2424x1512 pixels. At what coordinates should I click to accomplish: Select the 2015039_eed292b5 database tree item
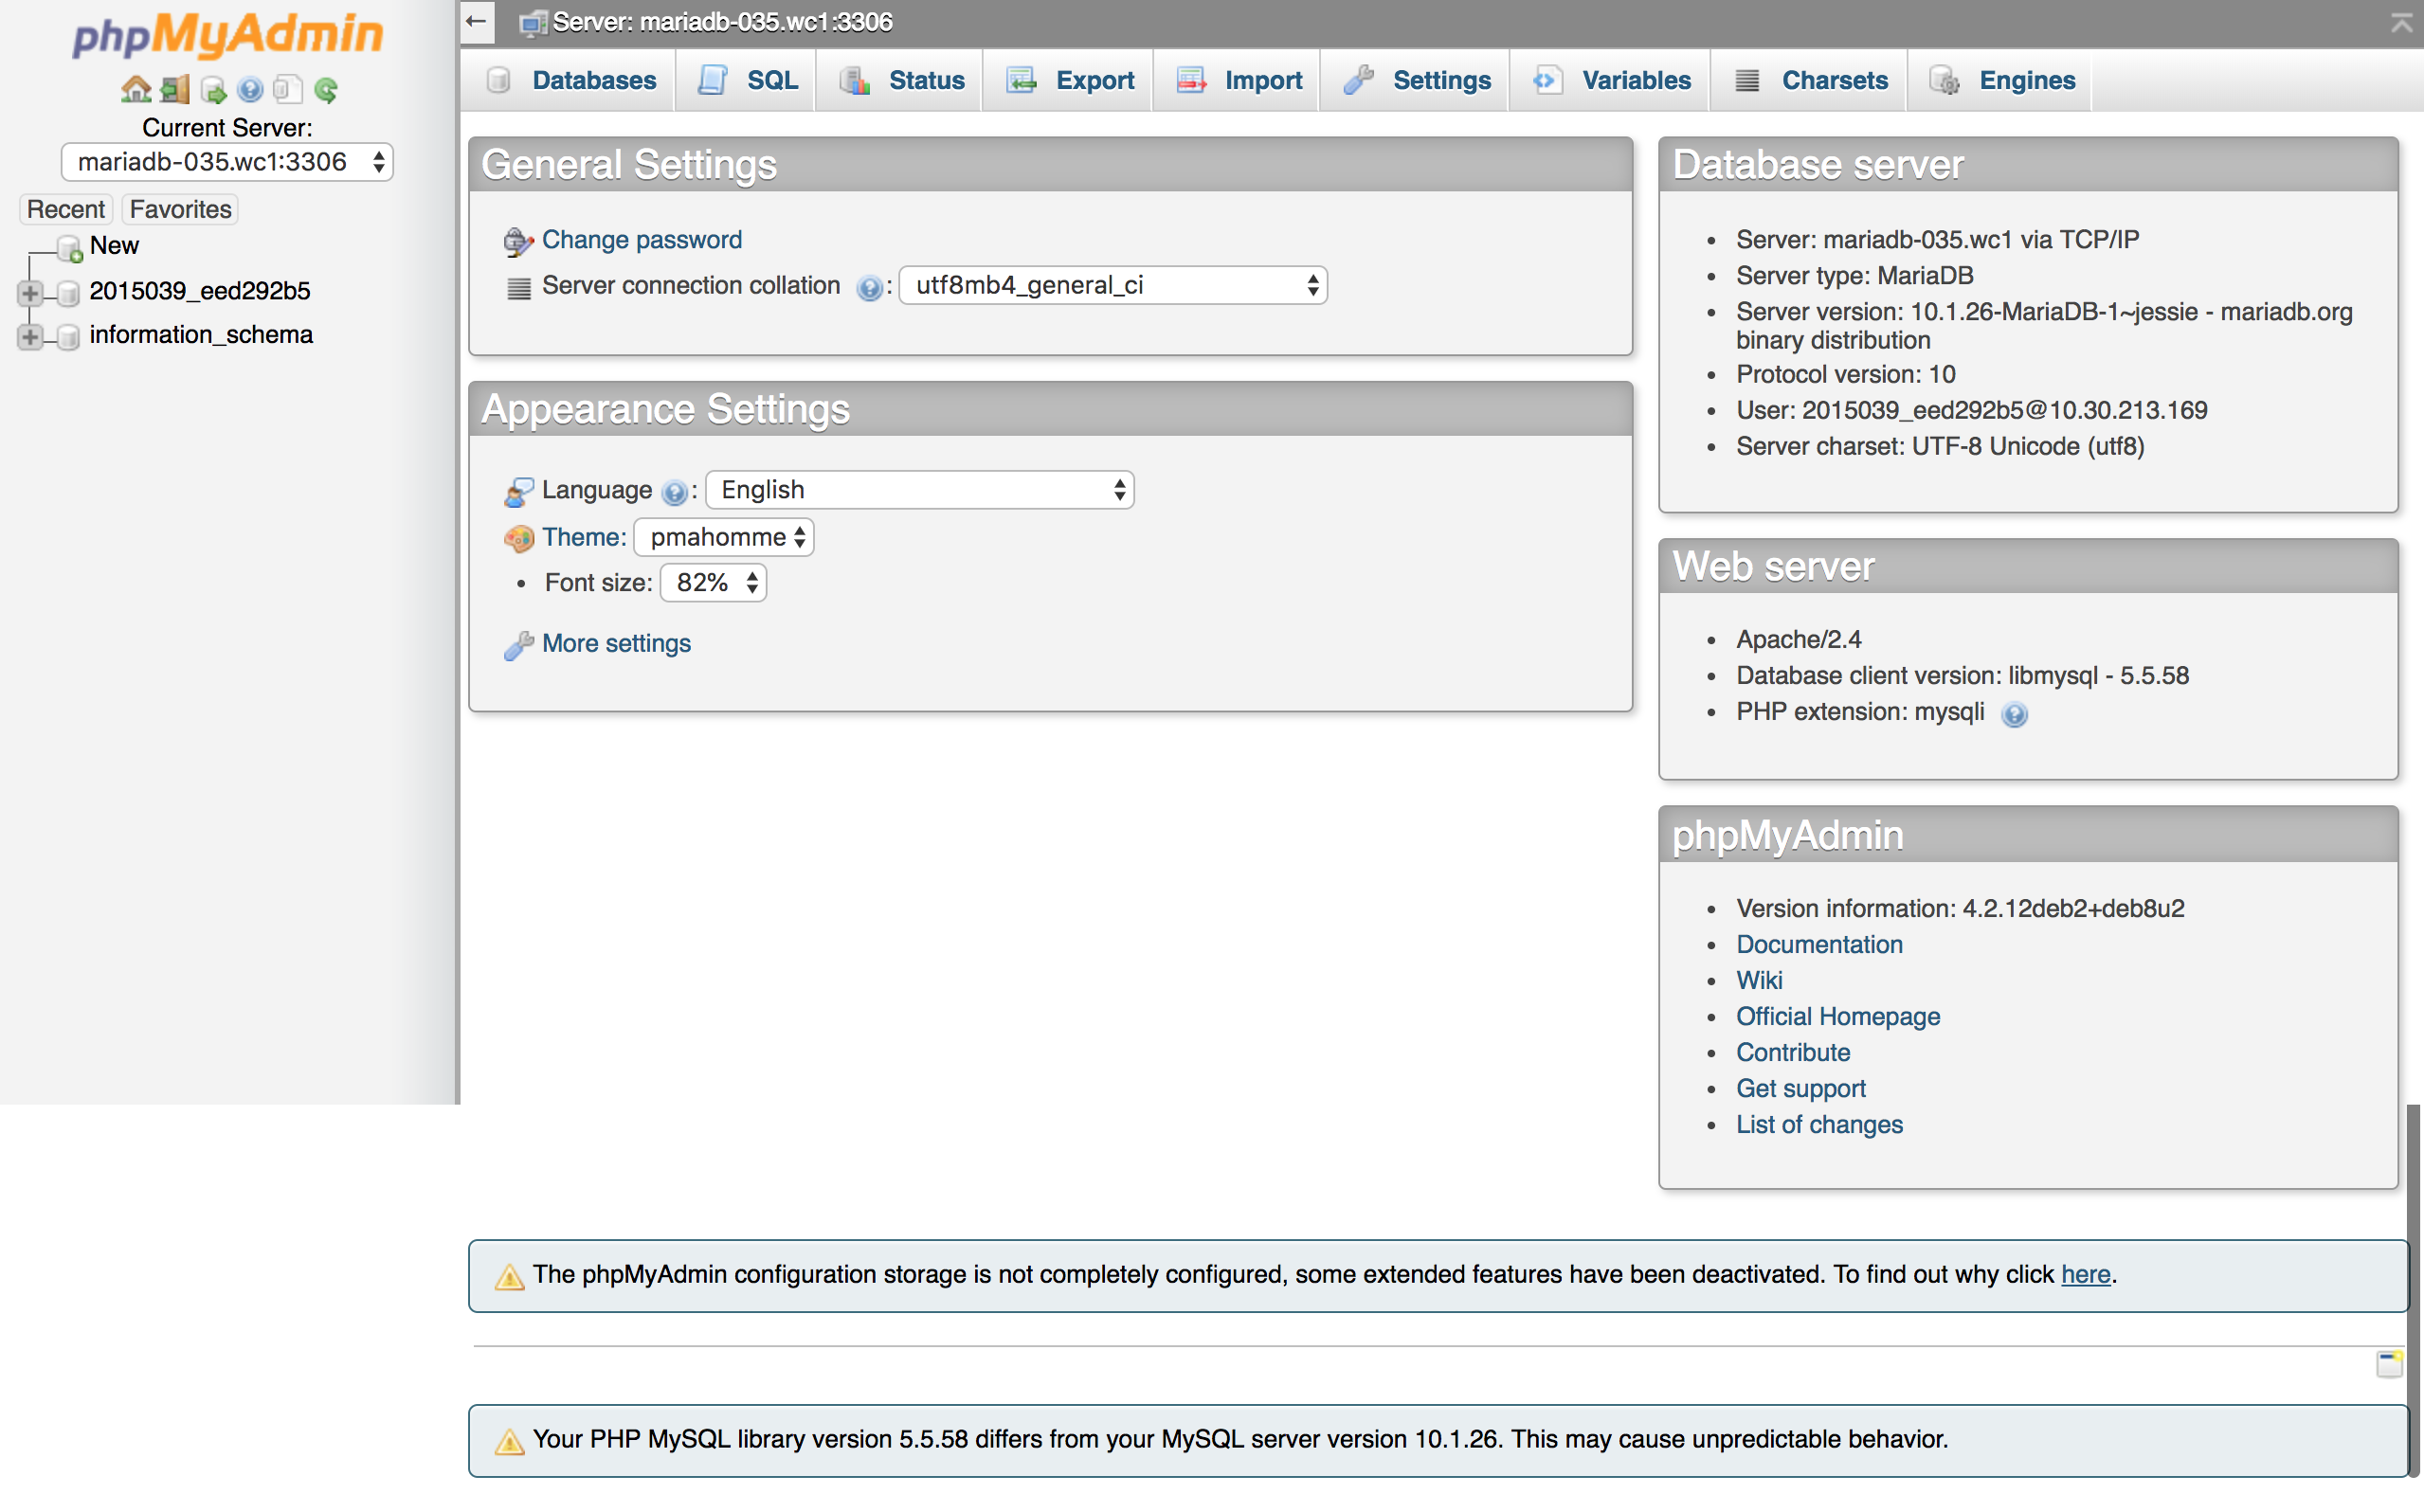[x=199, y=289]
